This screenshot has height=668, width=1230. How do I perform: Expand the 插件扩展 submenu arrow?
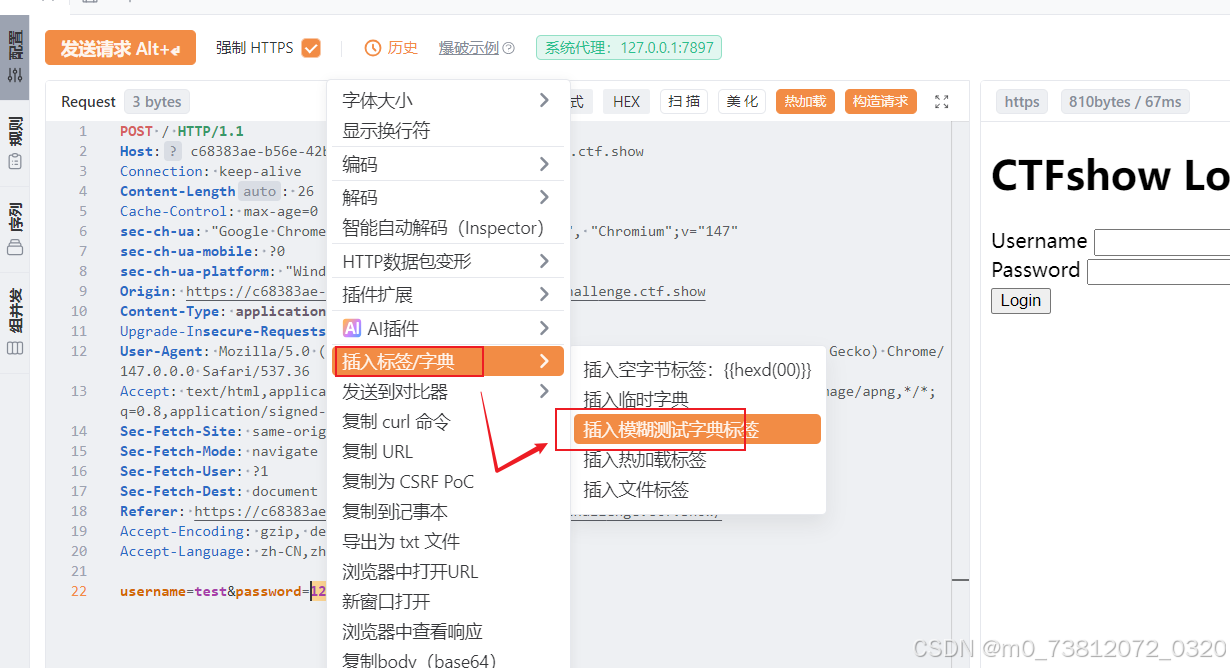544,294
